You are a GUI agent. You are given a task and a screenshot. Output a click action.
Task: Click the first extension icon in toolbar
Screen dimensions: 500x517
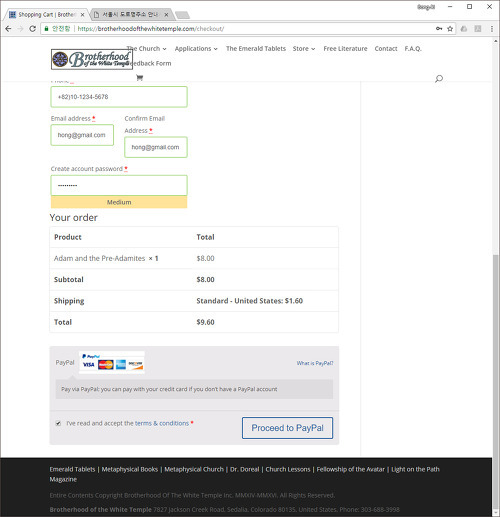(x=464, y=29)
